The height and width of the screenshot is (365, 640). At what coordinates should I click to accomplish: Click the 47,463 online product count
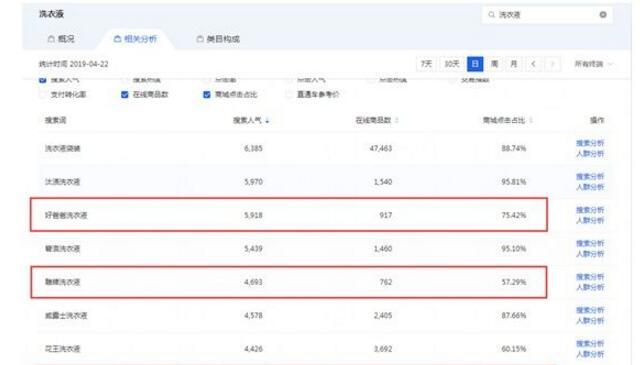coord(380,148)
